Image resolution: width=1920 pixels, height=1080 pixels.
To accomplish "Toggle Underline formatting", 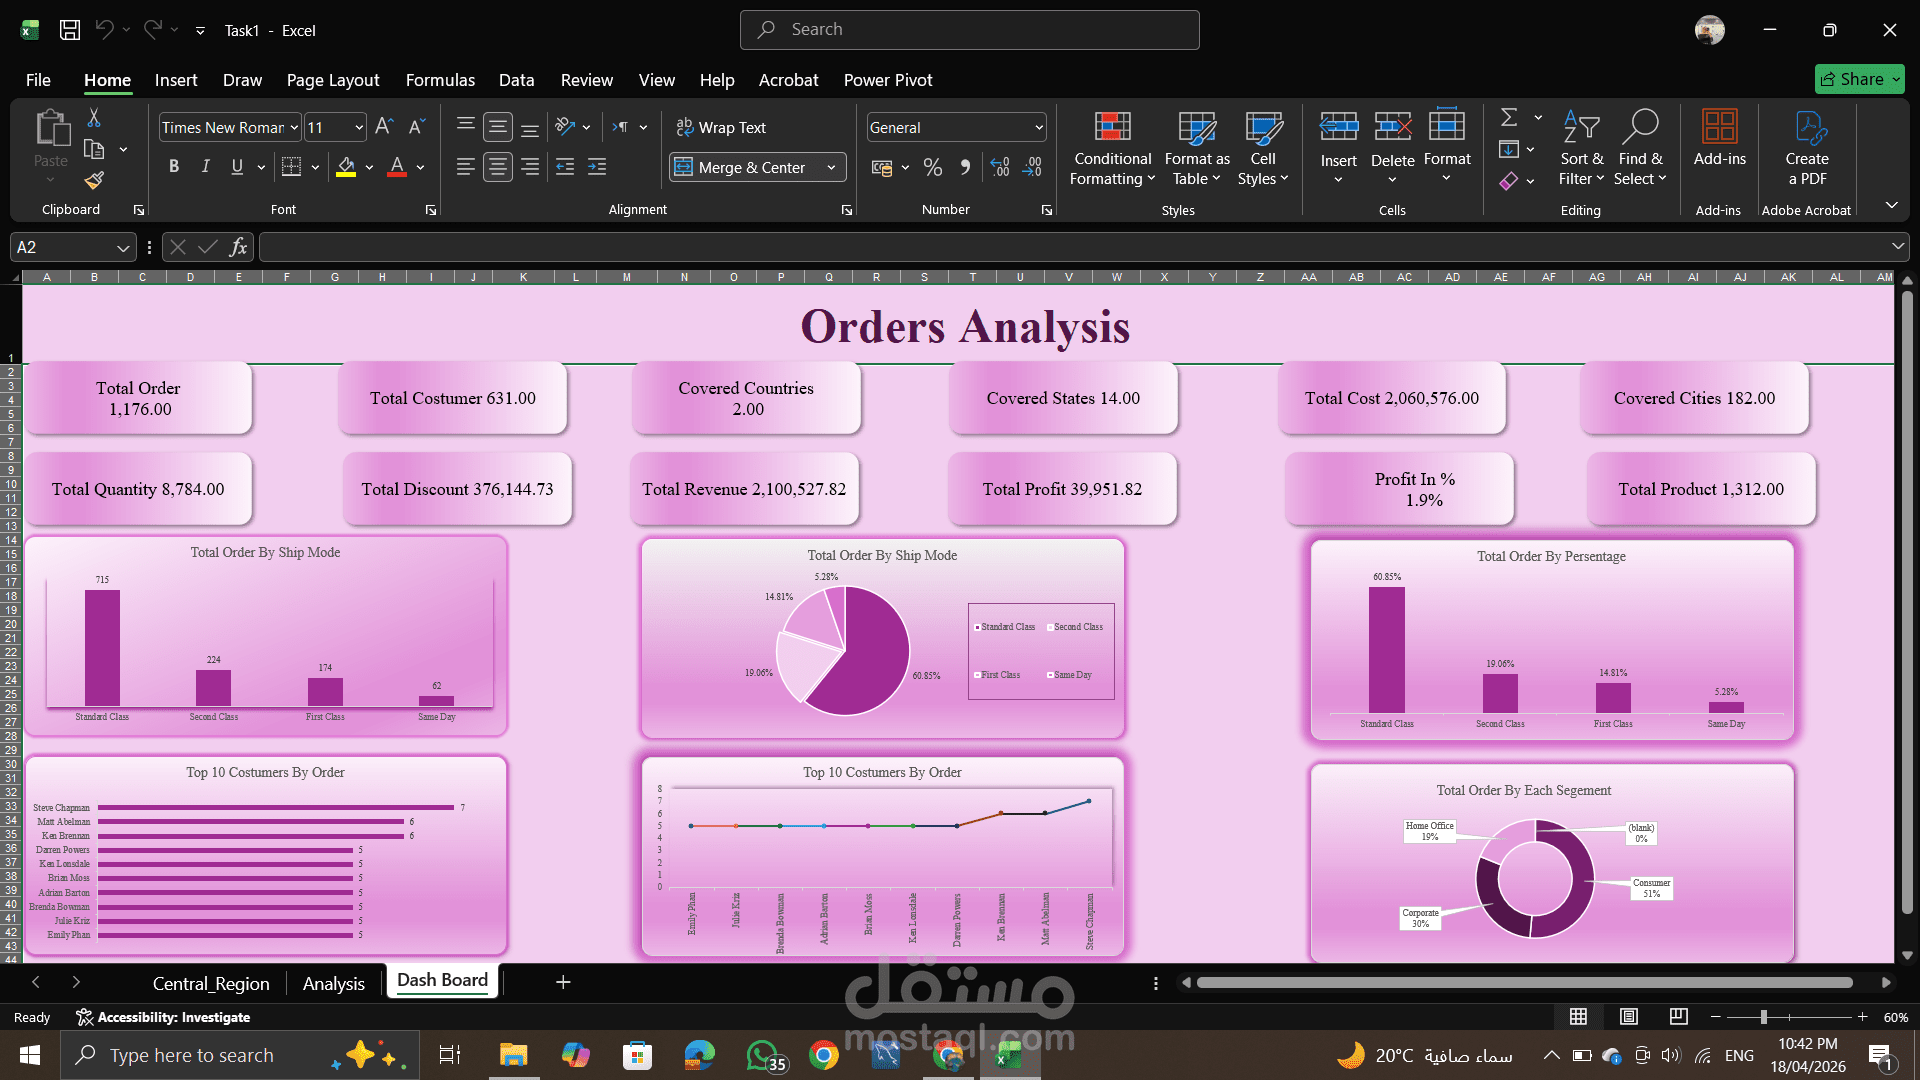I will [237, 167].
